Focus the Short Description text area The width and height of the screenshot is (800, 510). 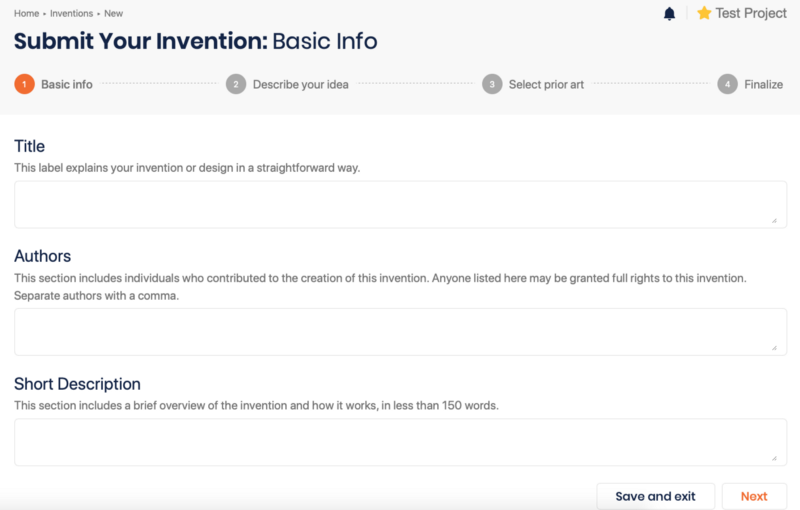[x=400, y=442]
